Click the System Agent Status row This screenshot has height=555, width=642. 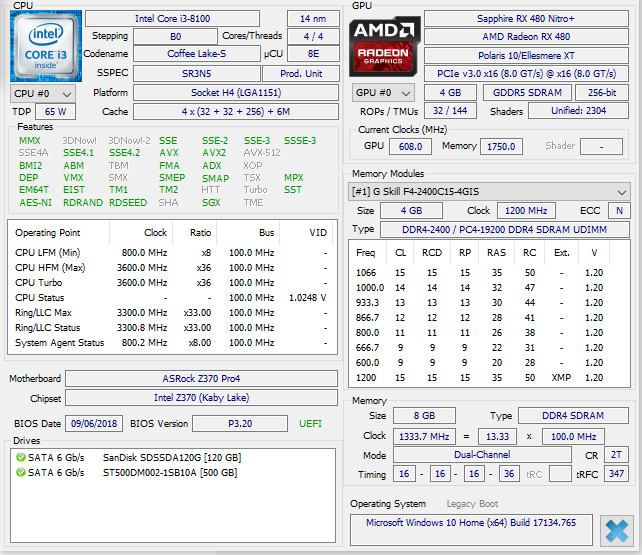click(x=172, y=343)
